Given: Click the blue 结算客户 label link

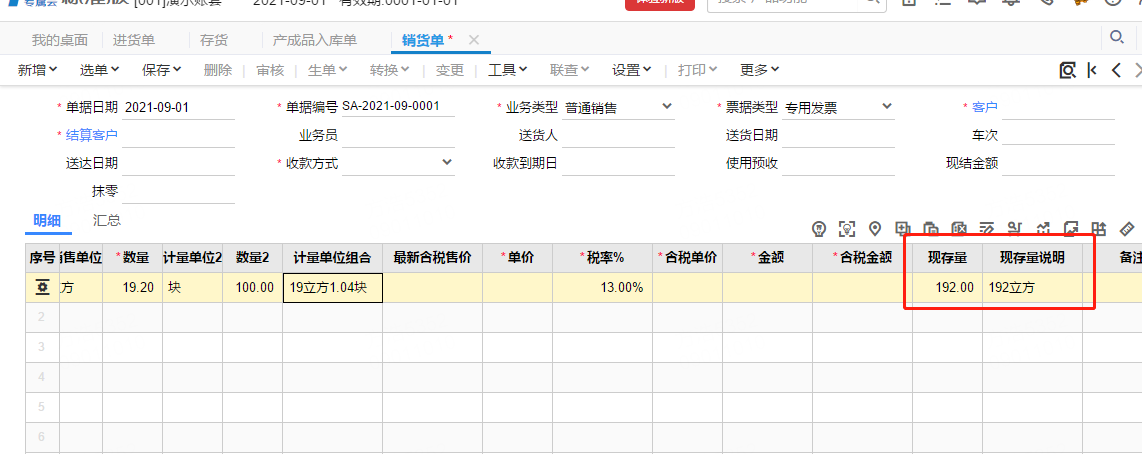Looking at the screenshot, I should [x=92, y=136].
